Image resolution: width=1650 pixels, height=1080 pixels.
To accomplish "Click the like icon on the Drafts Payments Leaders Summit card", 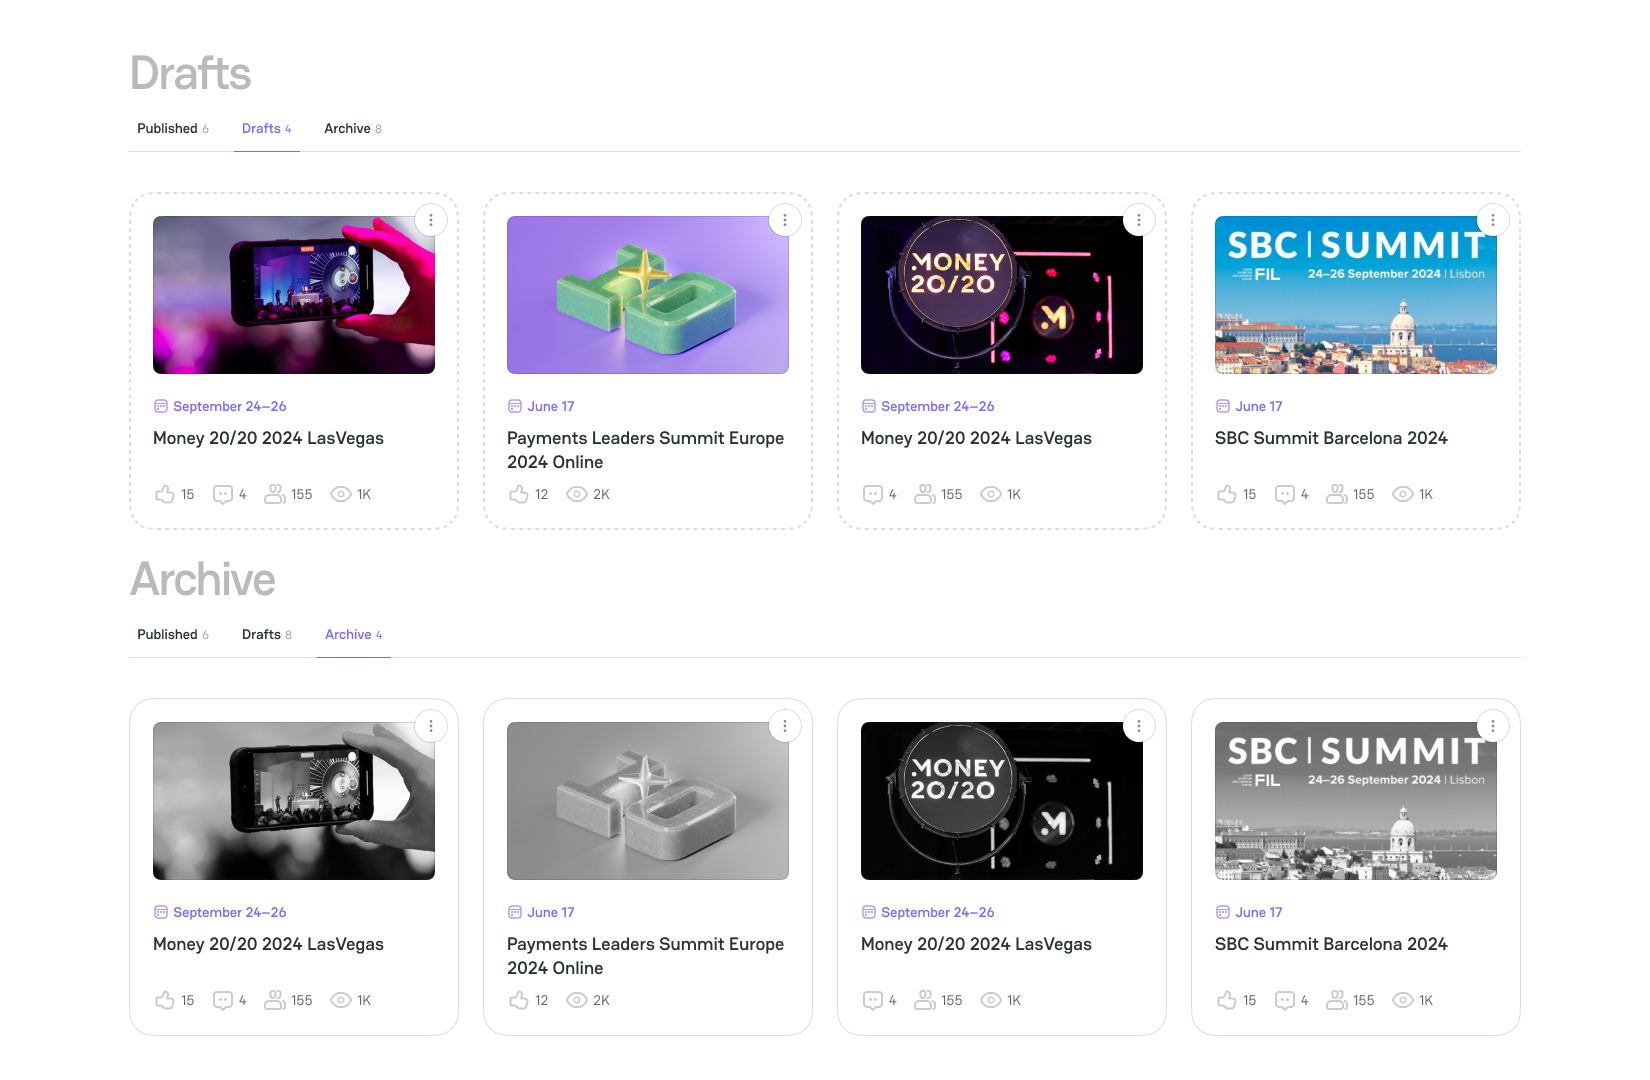I will point(518,494).
